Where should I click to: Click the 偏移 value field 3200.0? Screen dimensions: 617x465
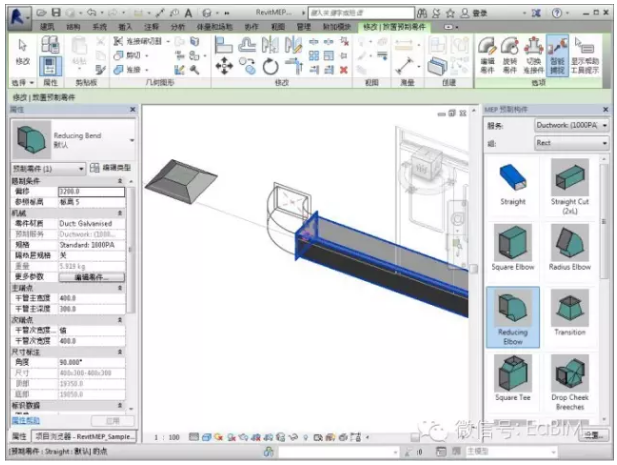coord(91,191)
